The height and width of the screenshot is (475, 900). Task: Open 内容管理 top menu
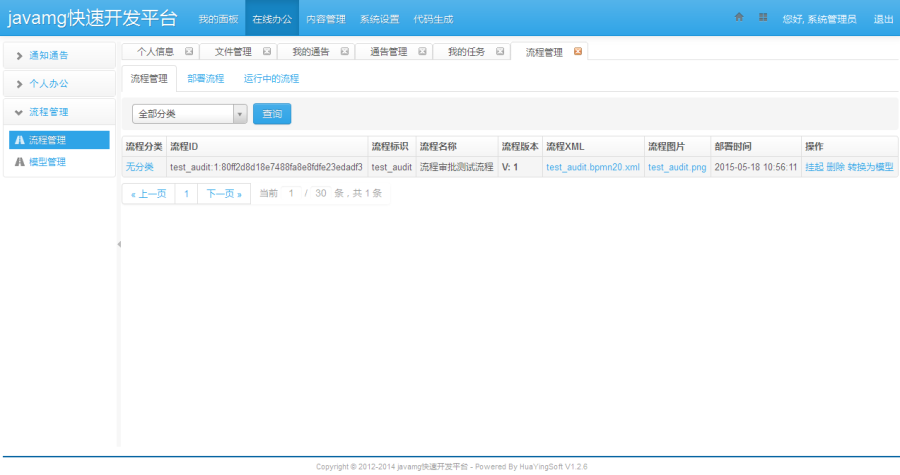(x=325, y=19)
